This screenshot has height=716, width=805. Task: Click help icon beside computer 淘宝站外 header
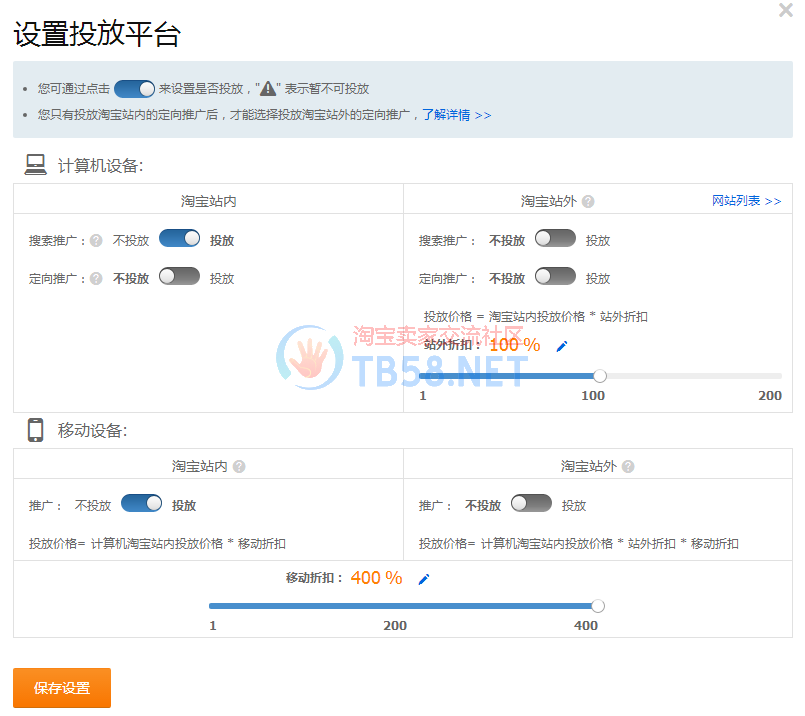[x=588, y=201]
